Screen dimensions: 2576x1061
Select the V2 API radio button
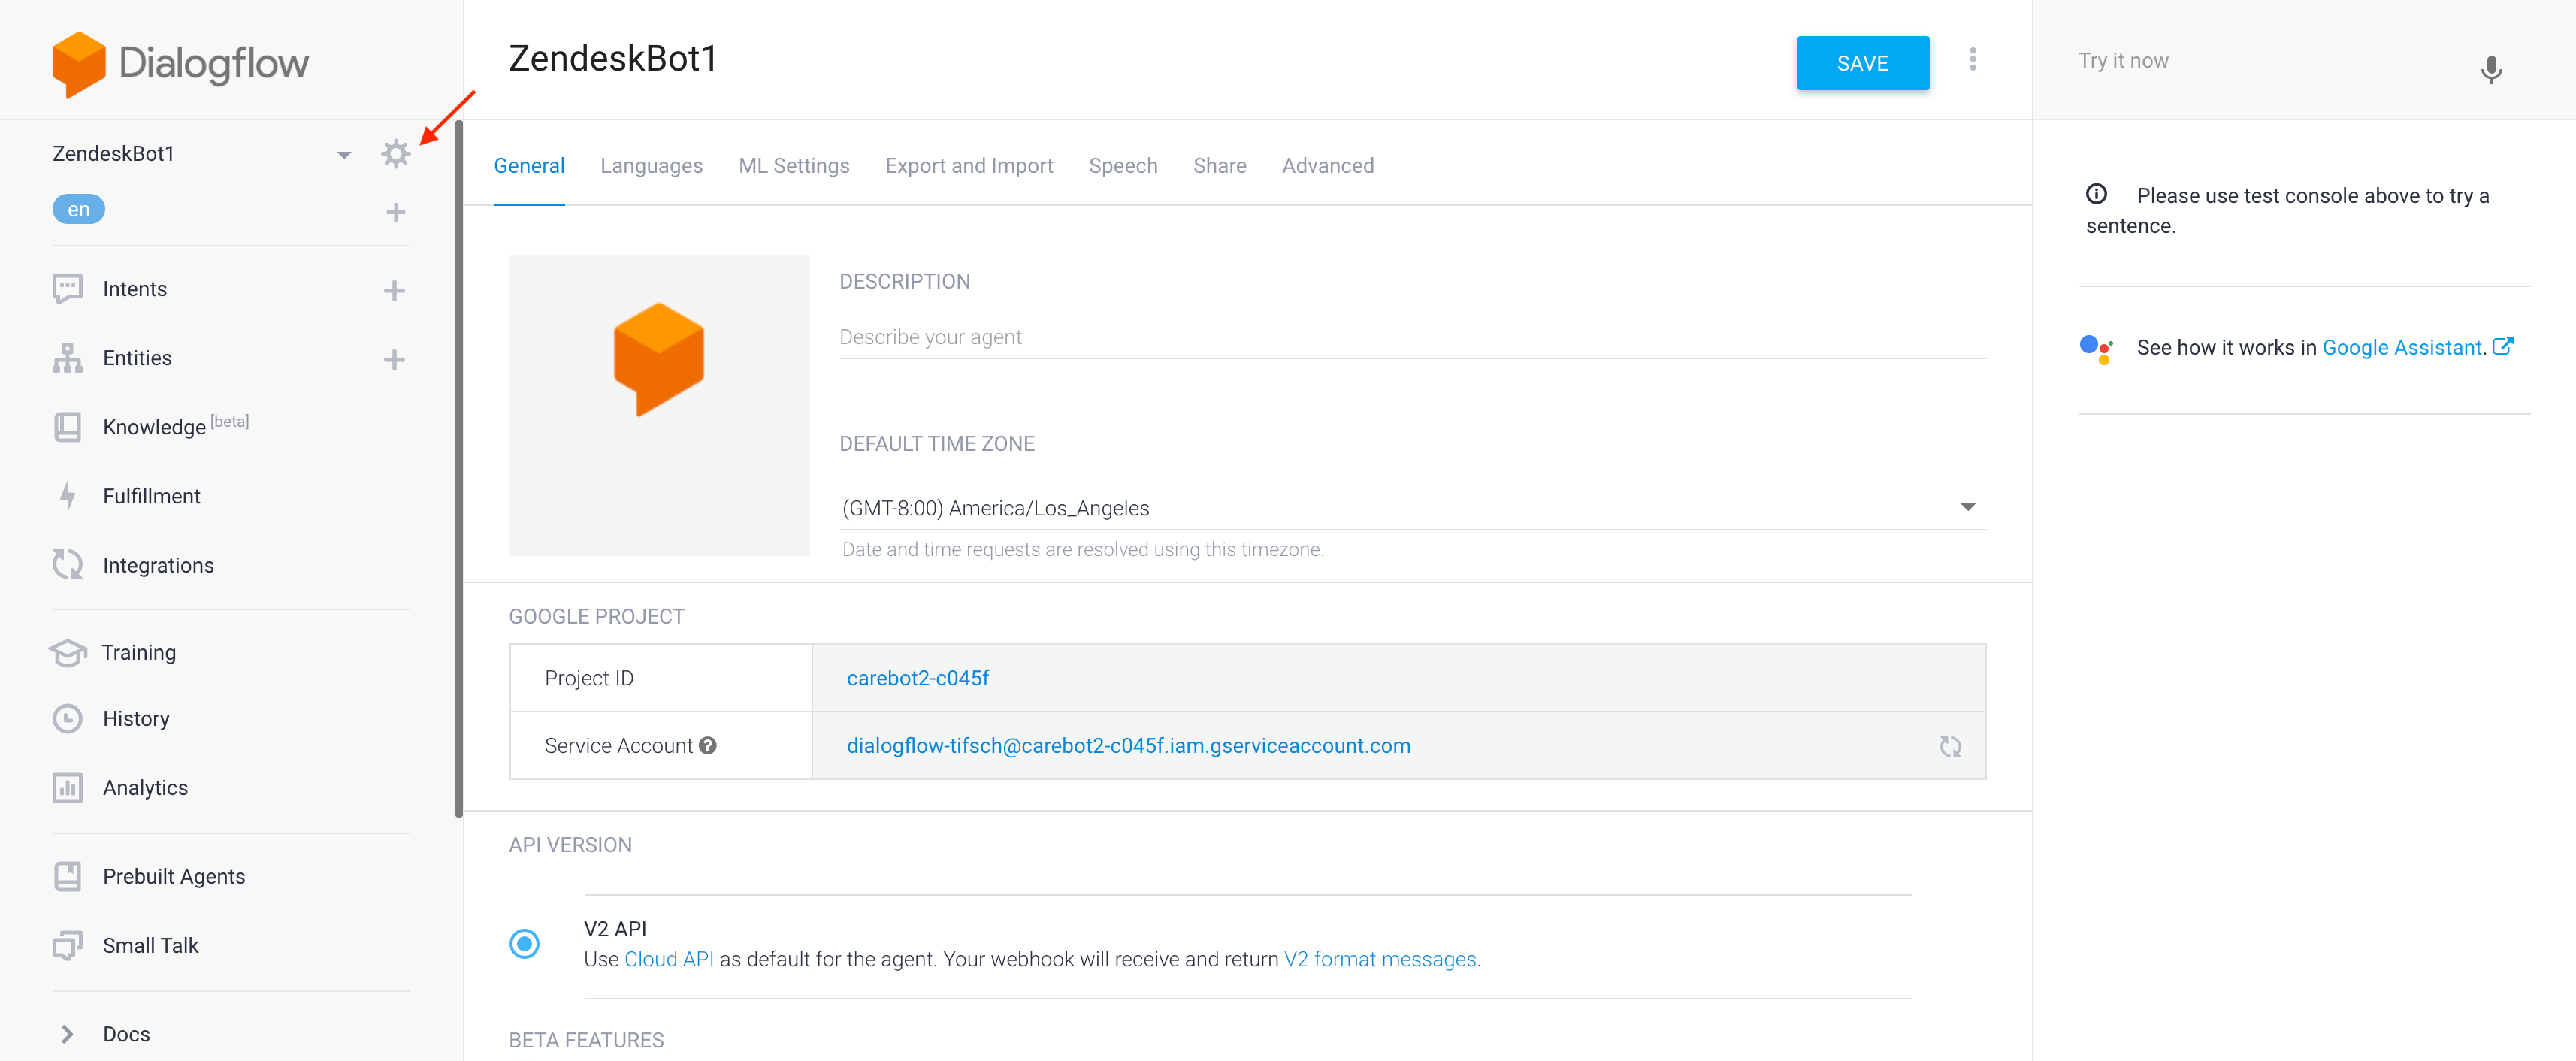tap(524, 943)
